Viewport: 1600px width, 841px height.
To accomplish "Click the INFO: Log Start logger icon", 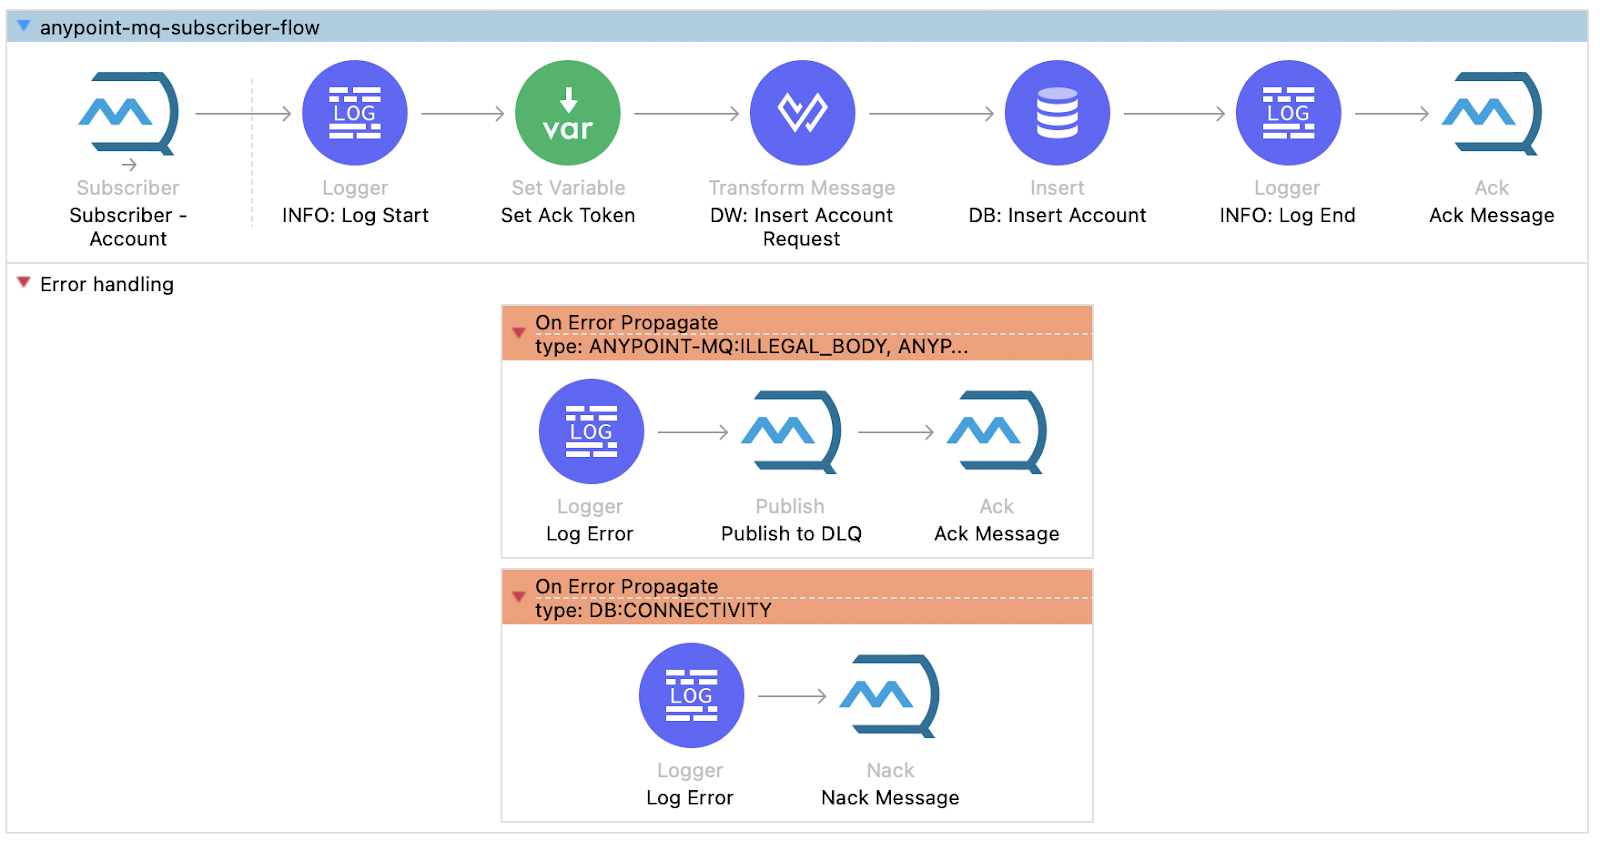I will coord(355,113).
